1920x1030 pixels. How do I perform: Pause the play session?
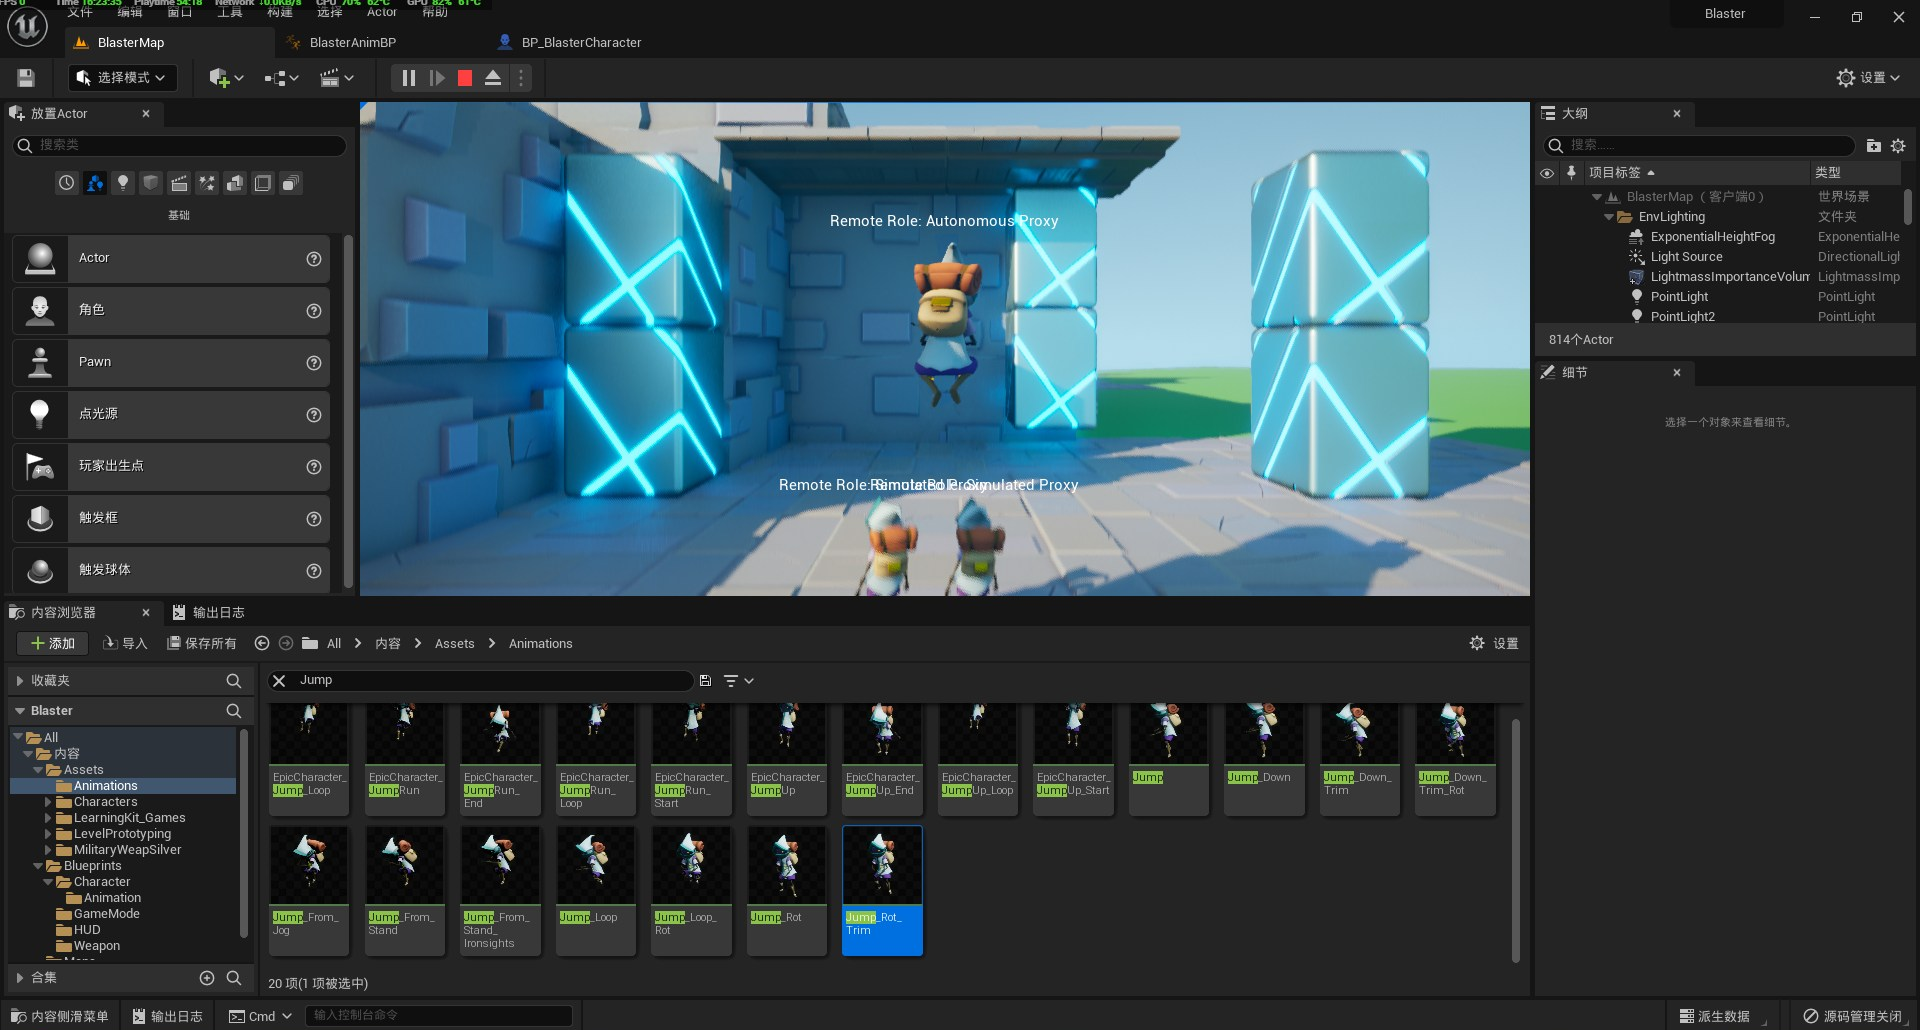click(x=408, y=78)
